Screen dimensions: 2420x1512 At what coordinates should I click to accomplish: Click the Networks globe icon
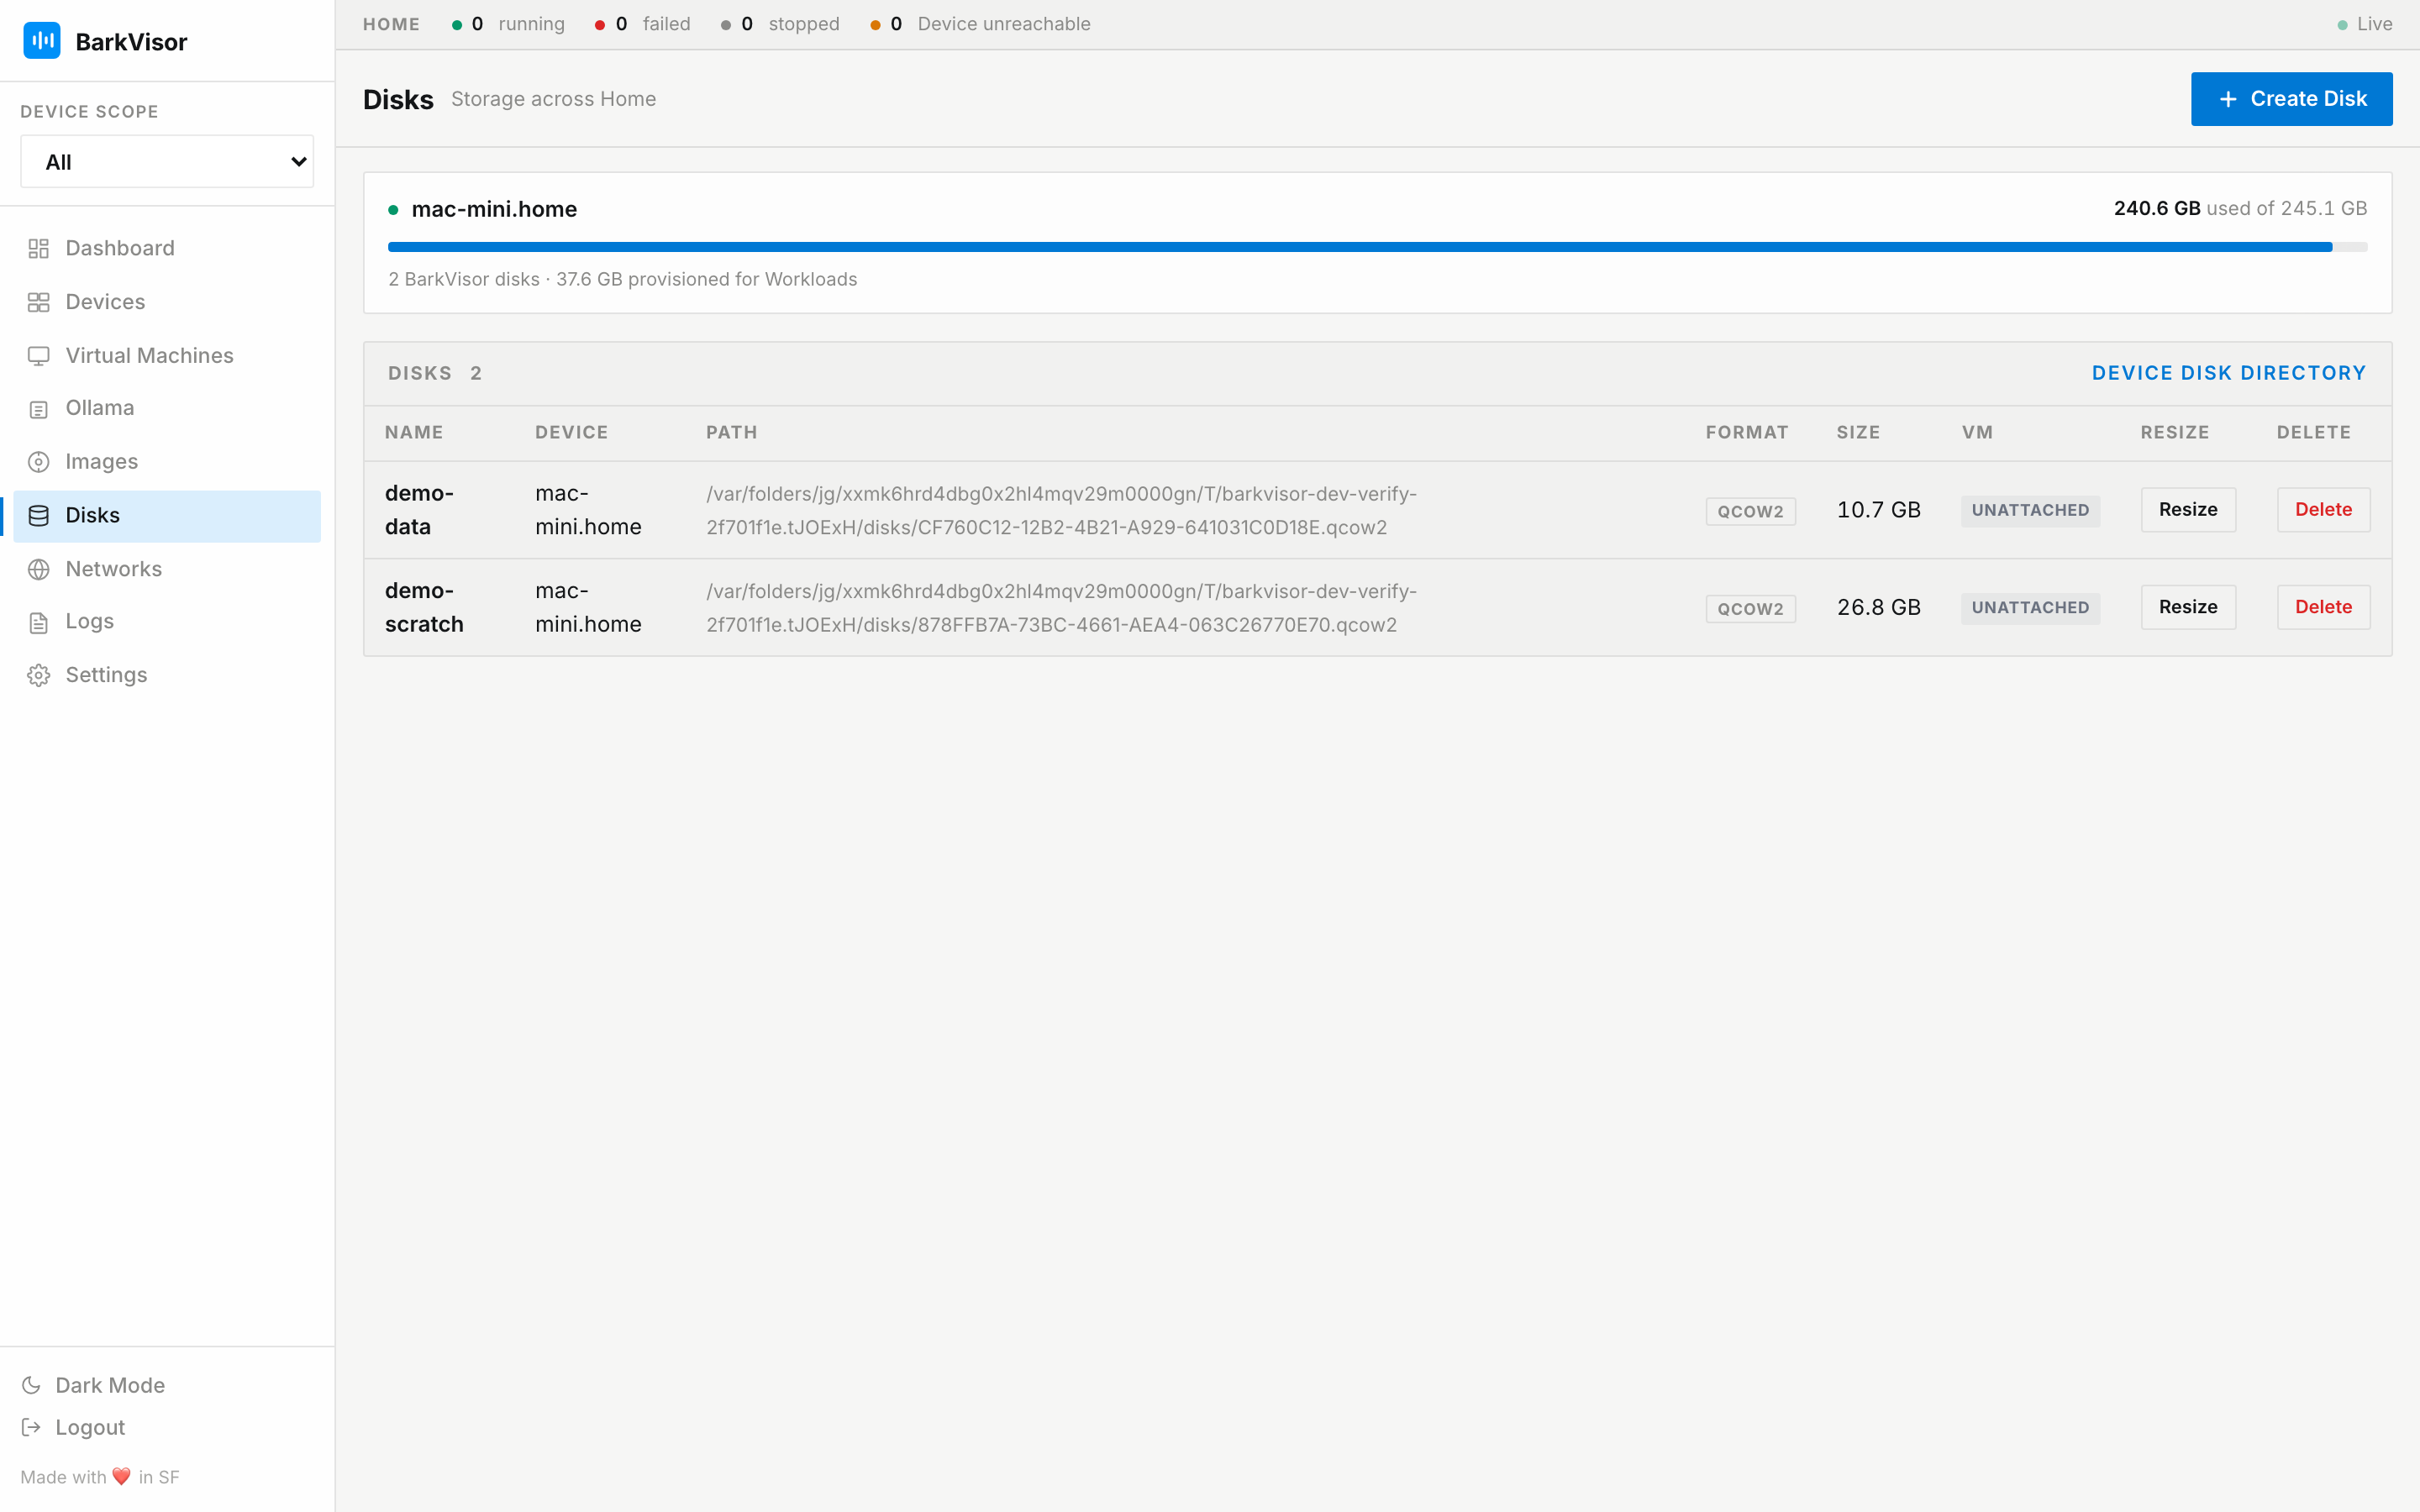pyautogui.click(x=38, y=569)
